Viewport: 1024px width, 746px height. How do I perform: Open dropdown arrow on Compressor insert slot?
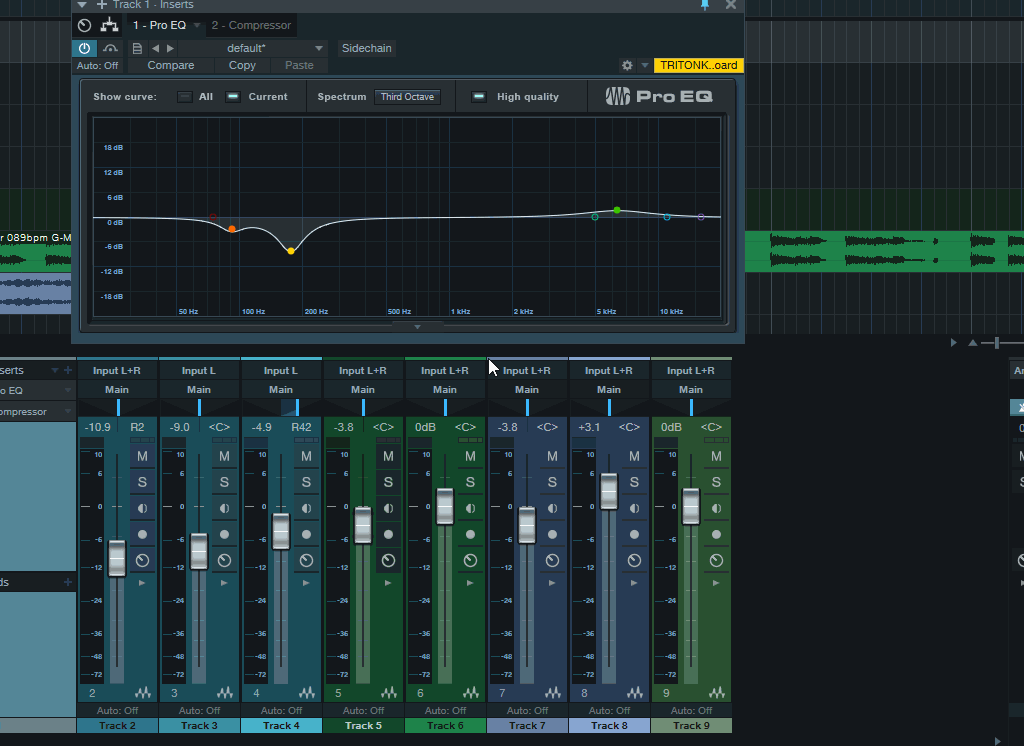(68, 412)
